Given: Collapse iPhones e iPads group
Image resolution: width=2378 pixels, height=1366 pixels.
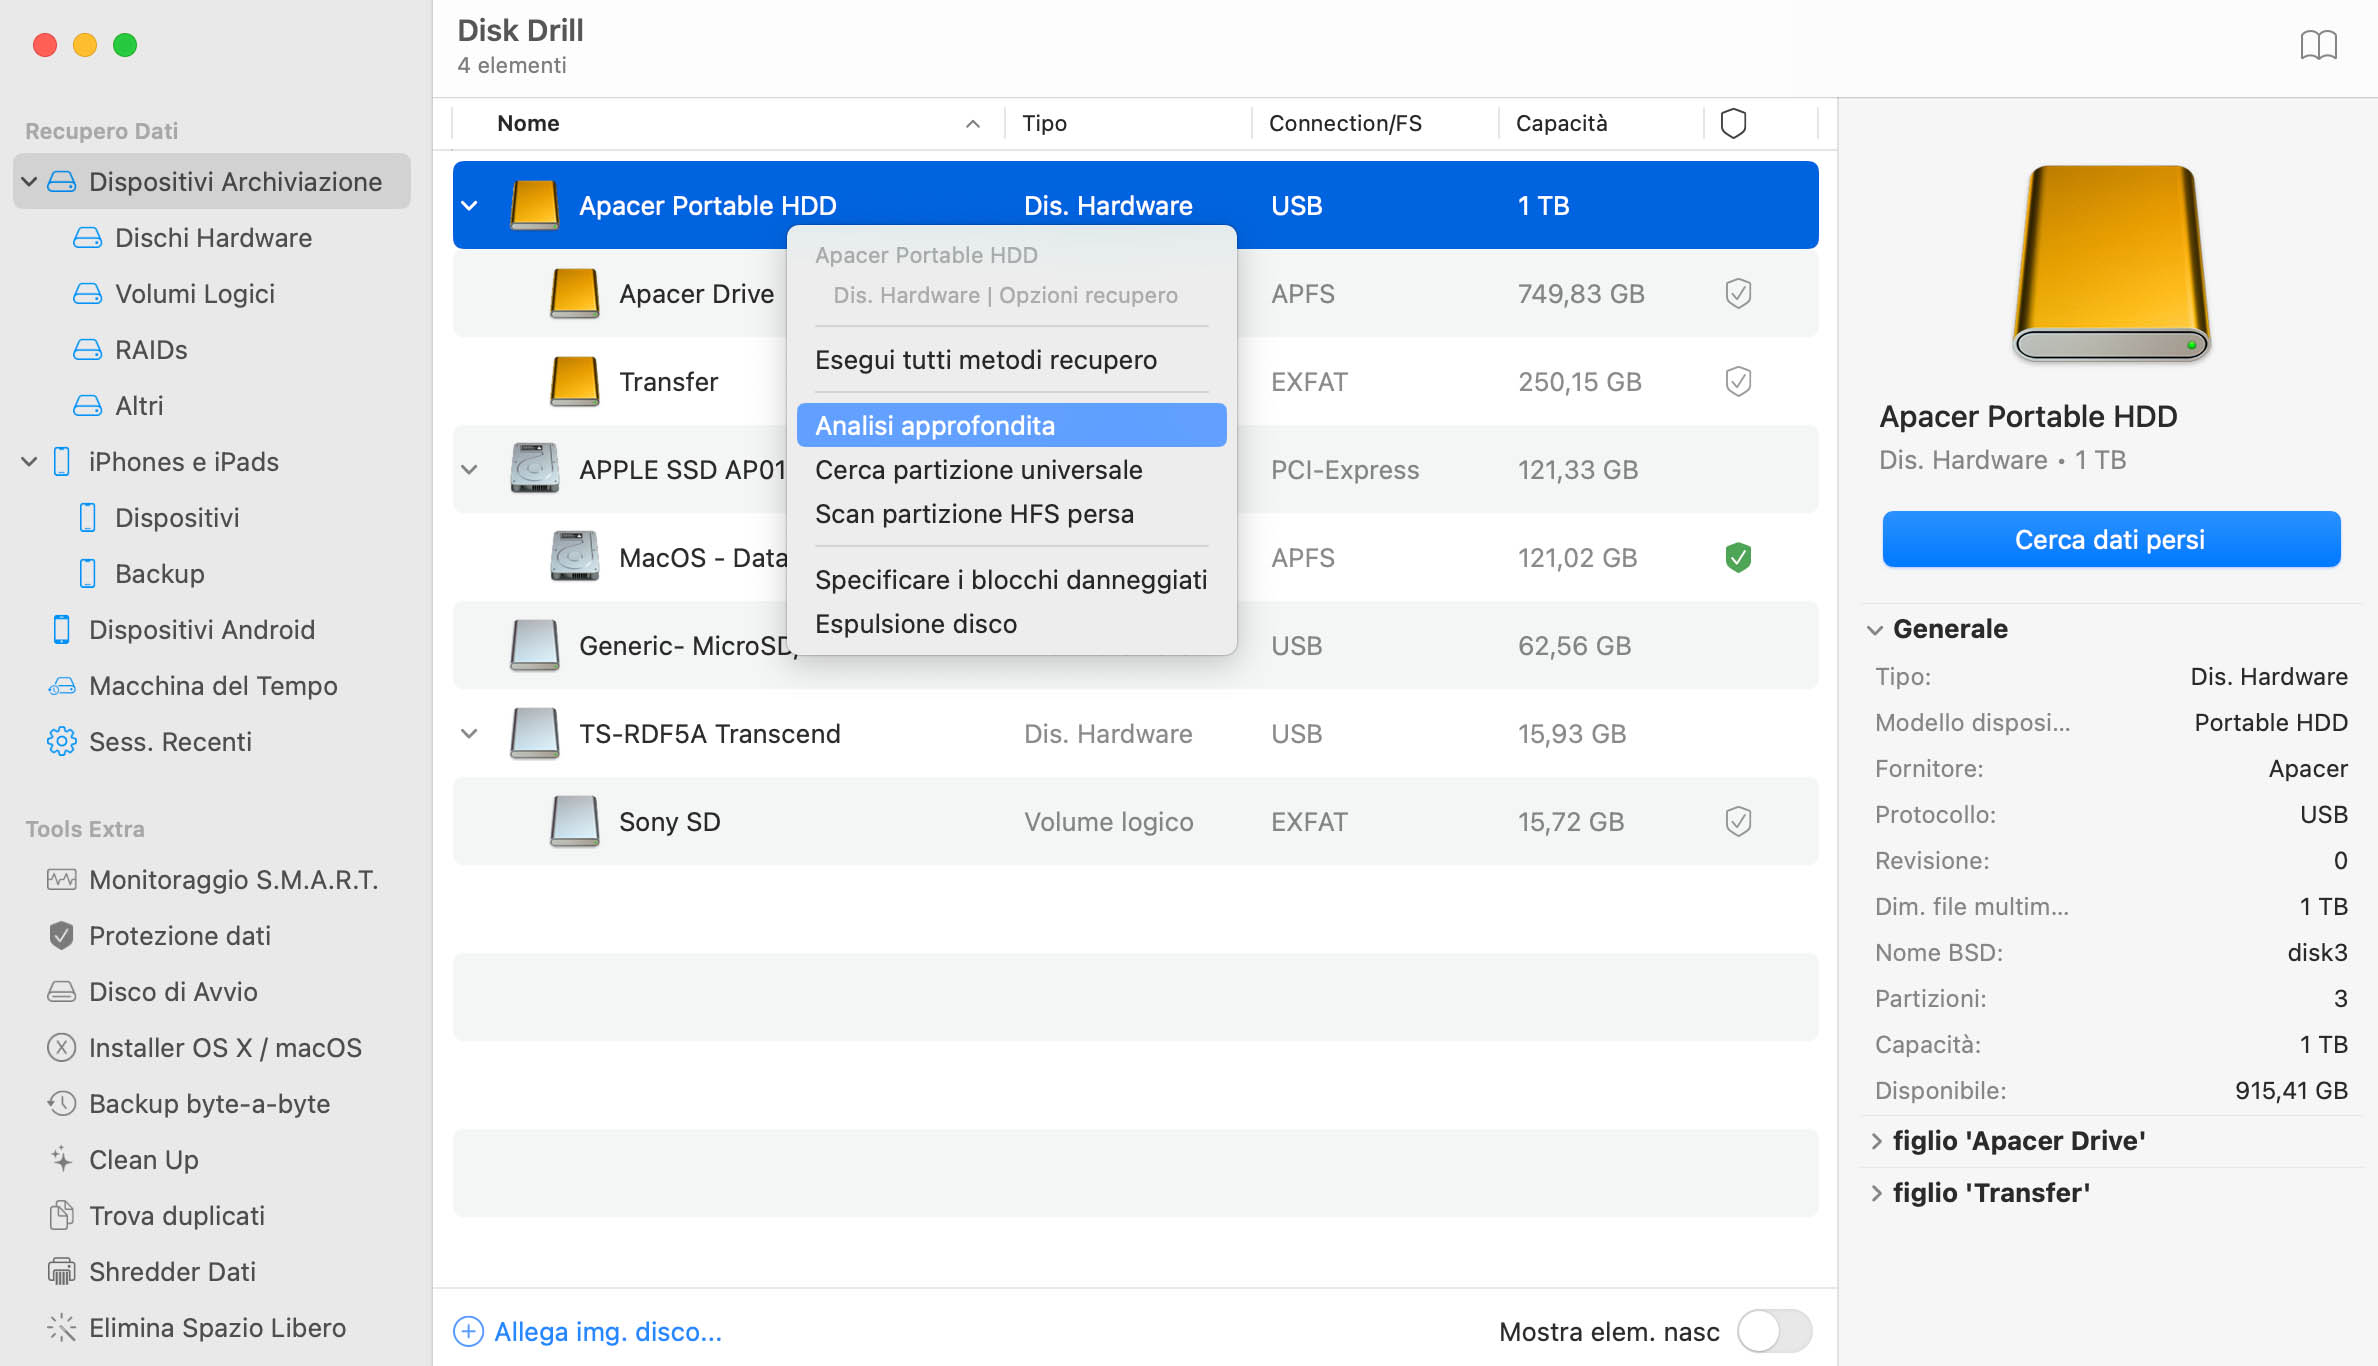Looking at the screenshot, I should (x=29, y=462).
